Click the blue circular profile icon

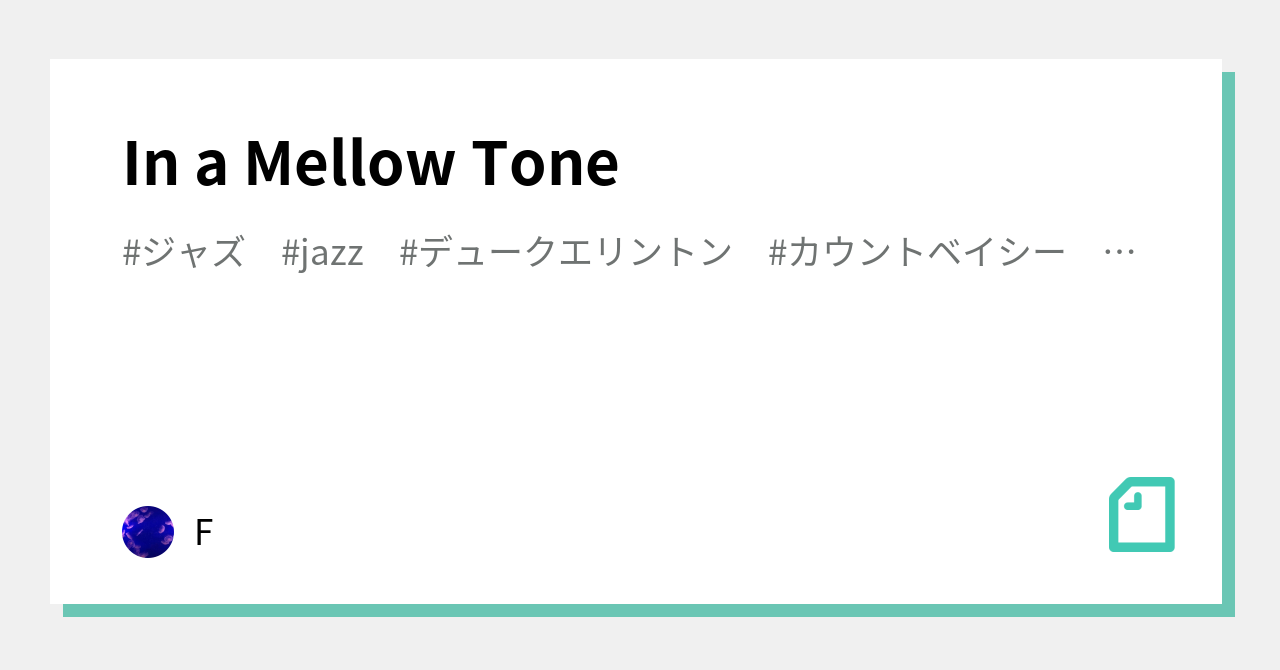(x=147, y=531)
